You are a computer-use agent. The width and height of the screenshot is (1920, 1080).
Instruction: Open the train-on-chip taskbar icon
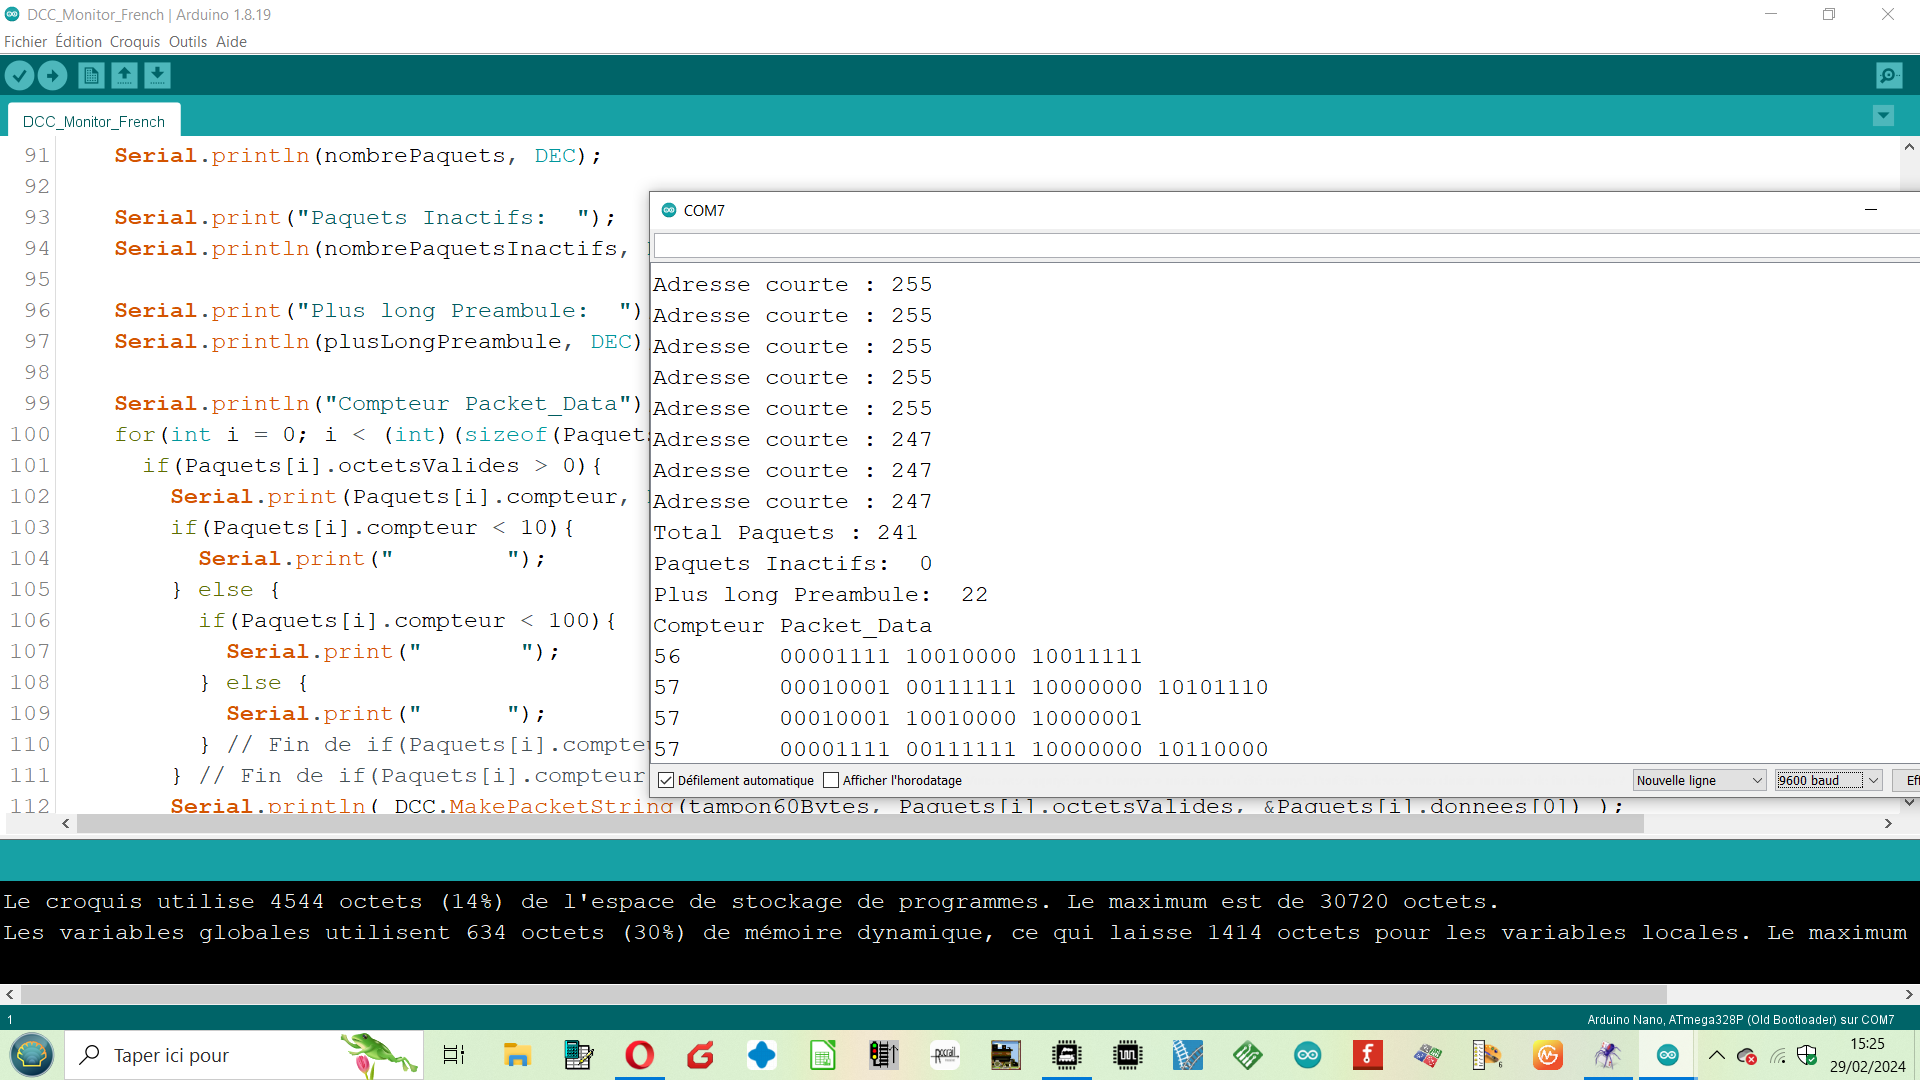(x=1067, y=1055)
